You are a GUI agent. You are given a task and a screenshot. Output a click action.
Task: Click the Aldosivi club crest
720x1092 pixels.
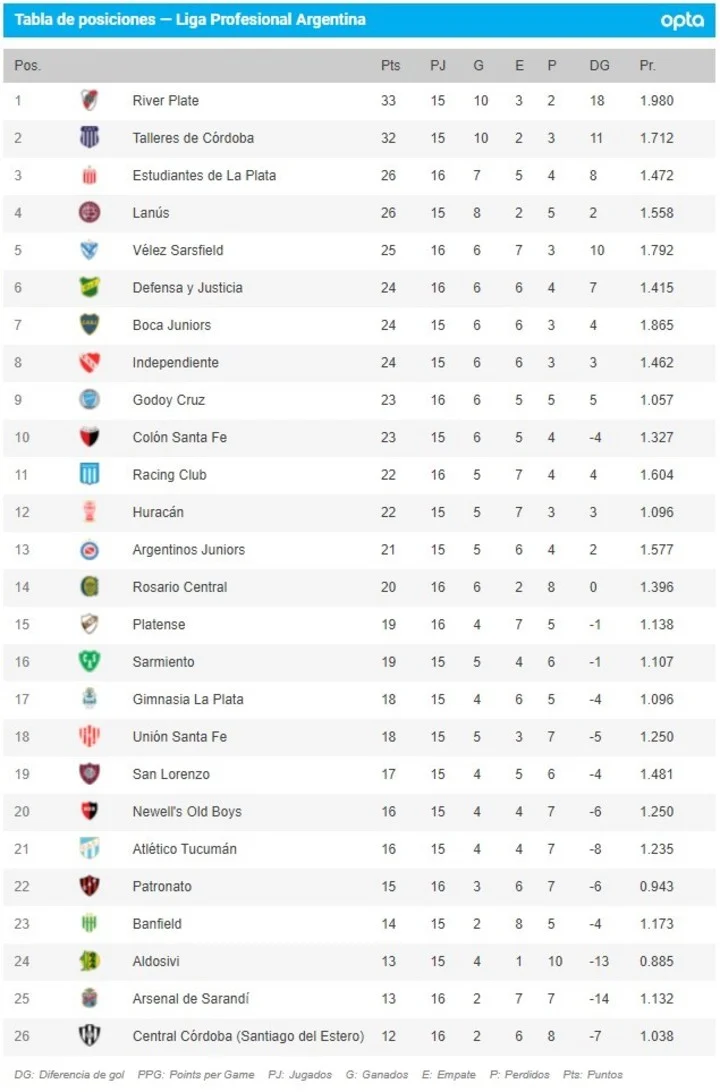[x=89, y=960]
